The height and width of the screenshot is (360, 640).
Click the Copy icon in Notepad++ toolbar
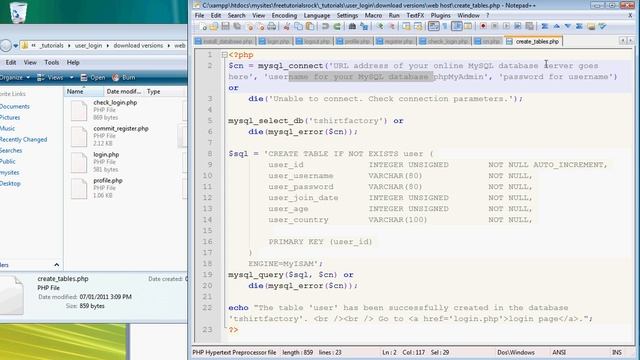[298, 27]
